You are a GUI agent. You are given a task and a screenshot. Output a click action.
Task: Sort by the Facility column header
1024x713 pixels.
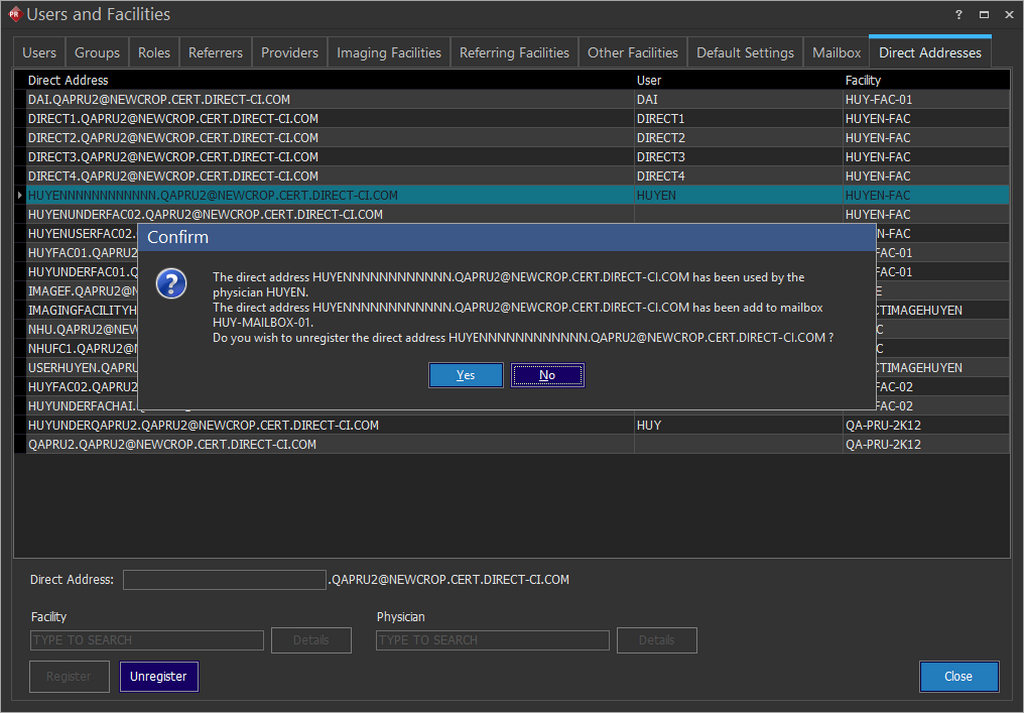(x=863, y=80)
